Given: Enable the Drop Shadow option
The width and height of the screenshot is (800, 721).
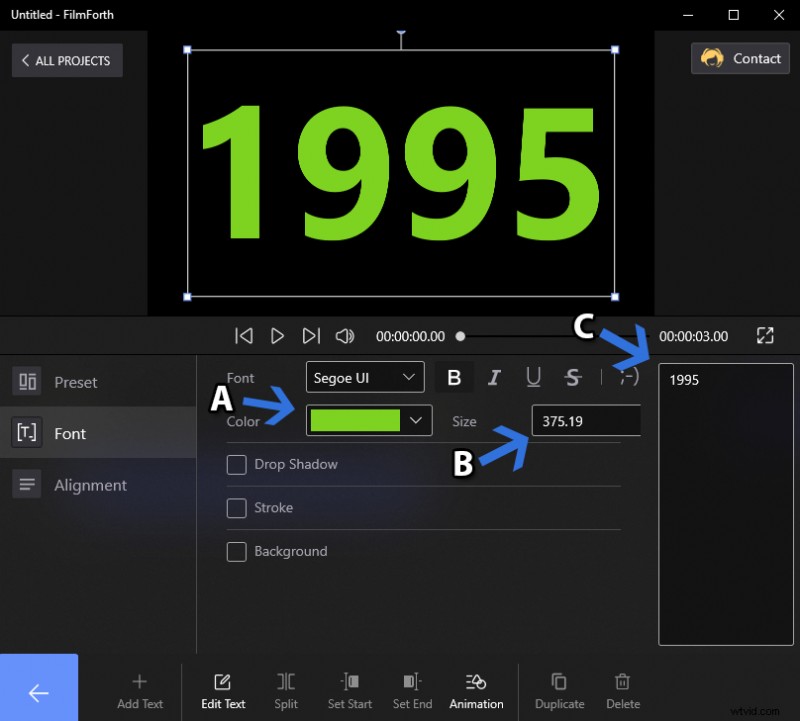Looking at the screenshot, I should 237,464.
